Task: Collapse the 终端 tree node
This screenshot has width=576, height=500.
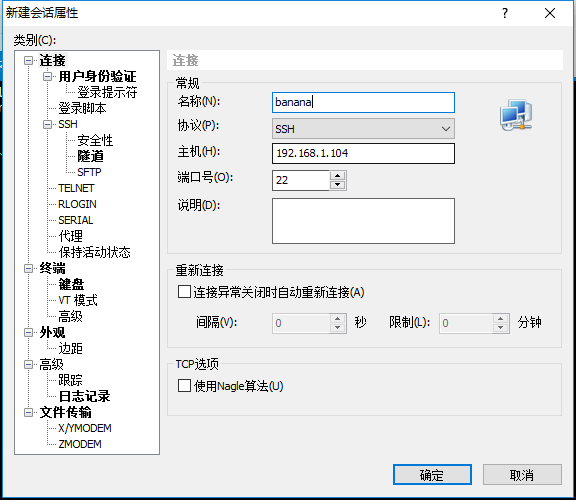Action: click(x=28, y=269)
